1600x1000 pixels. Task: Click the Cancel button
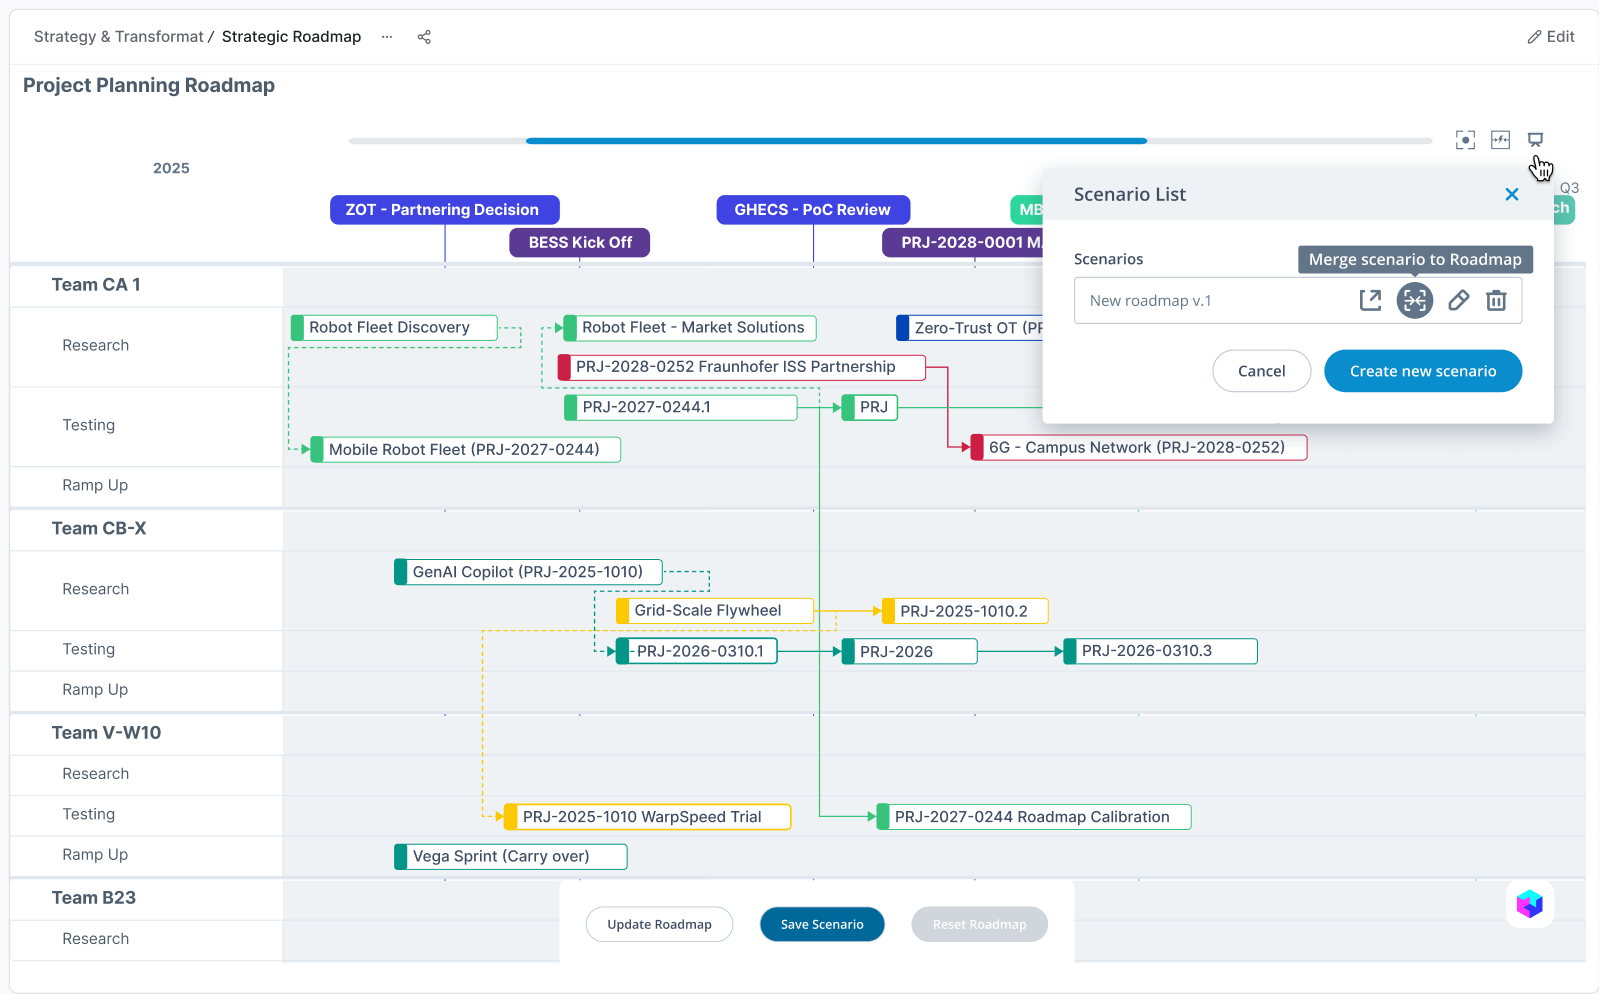click(1261, 371)
